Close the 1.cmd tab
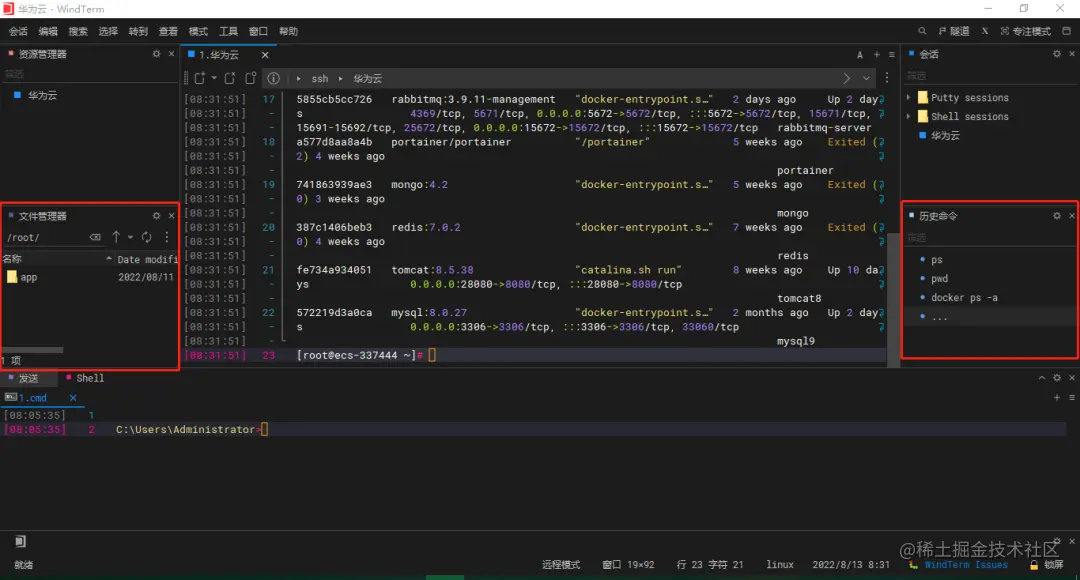The image size is (1080, 580). coord(73,397)
